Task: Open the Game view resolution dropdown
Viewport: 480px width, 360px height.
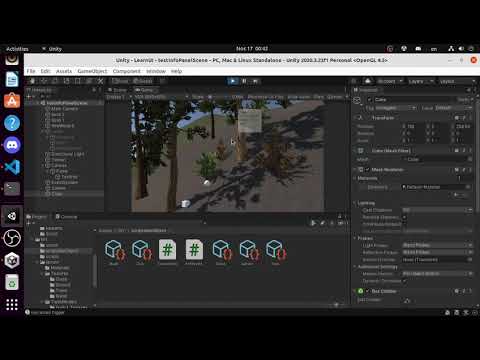Action: tap(161, 97)
